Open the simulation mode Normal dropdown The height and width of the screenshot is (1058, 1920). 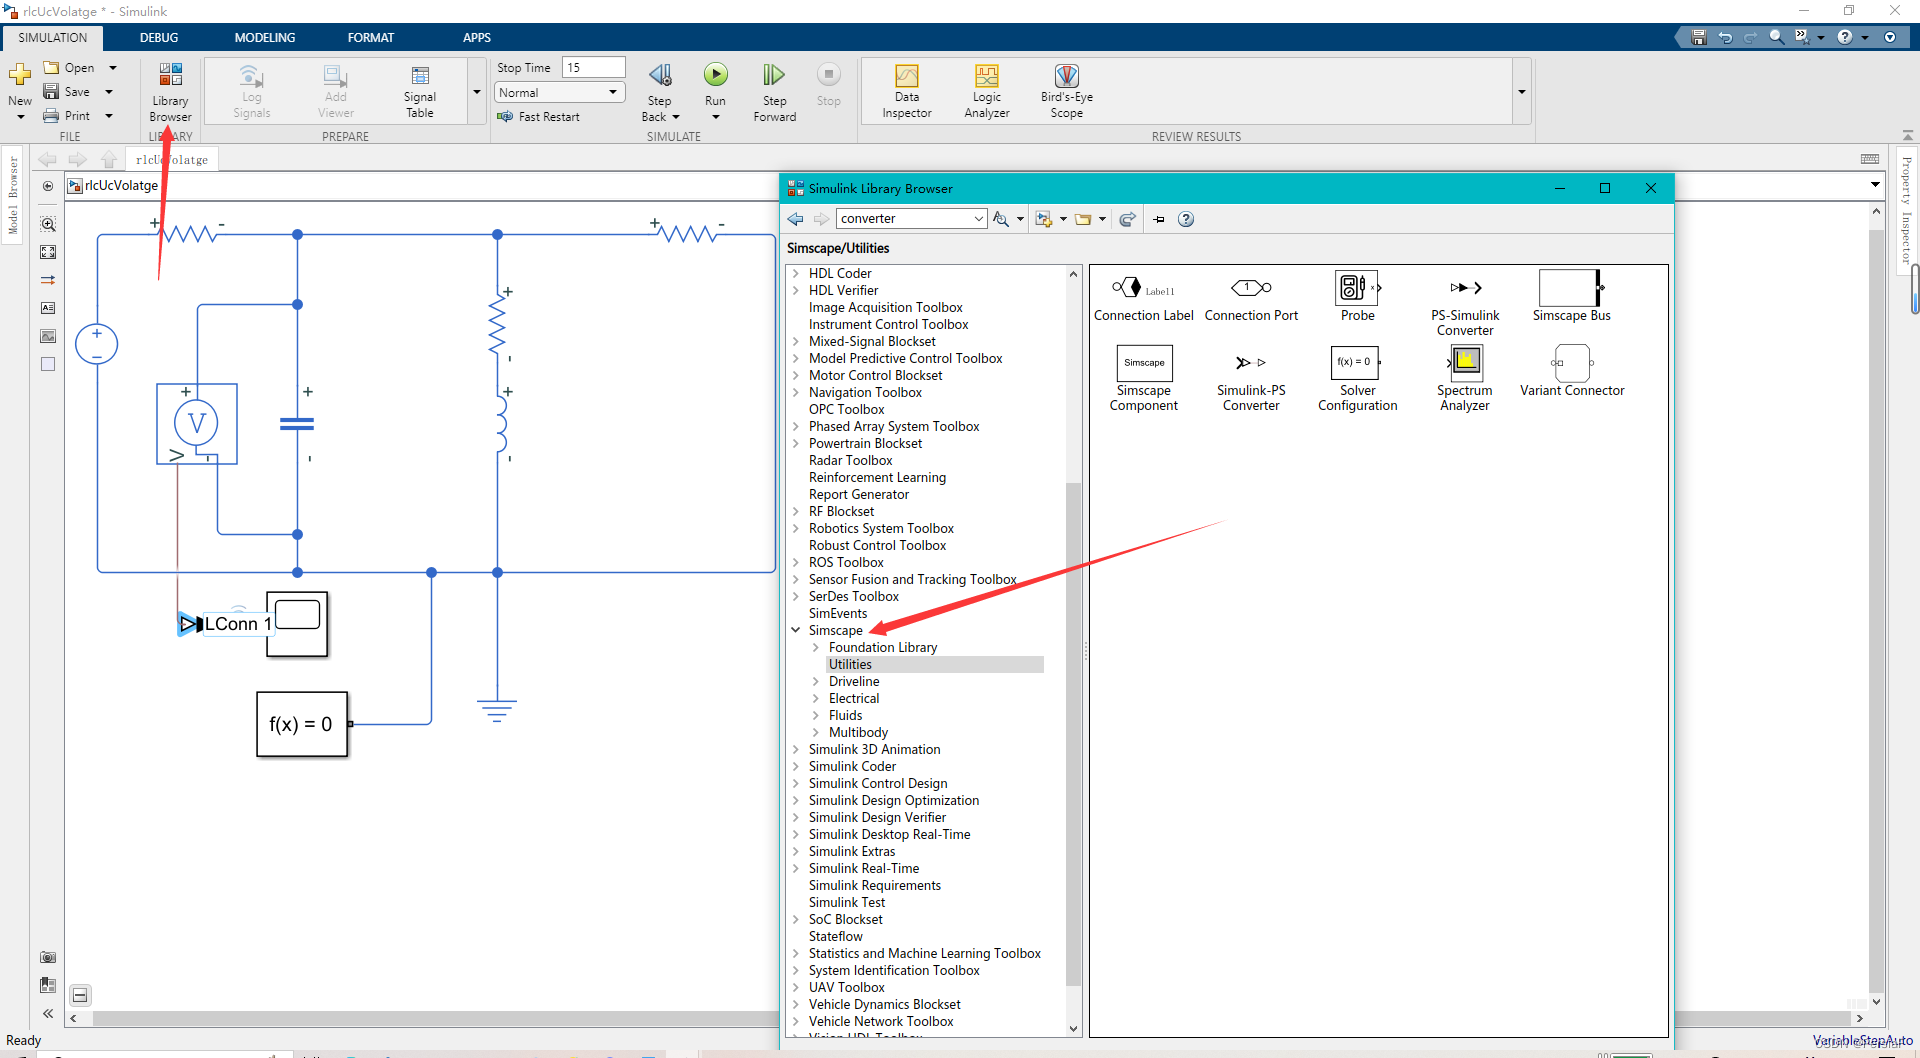[560, 92]
